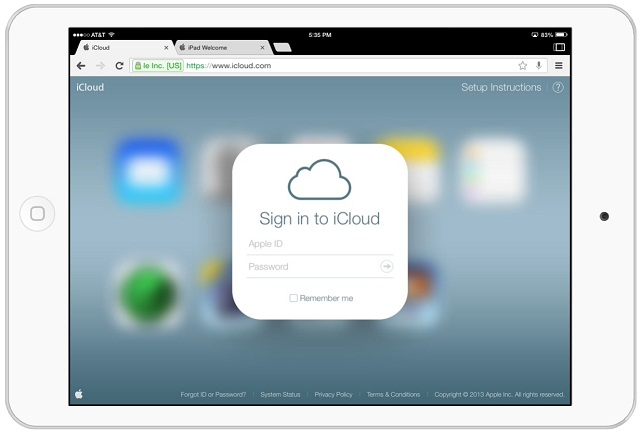Open the tab switcher icon at top right
Viewport: 640px width, 433px height.
coord(559,47)
